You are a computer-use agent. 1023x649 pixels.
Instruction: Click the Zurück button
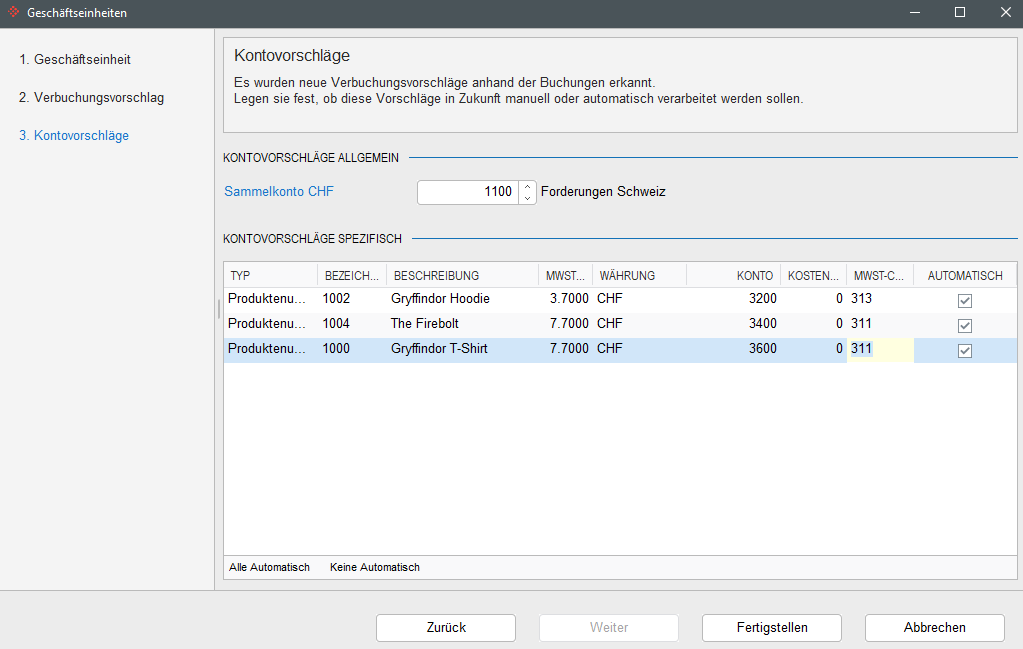coord(446,627)
